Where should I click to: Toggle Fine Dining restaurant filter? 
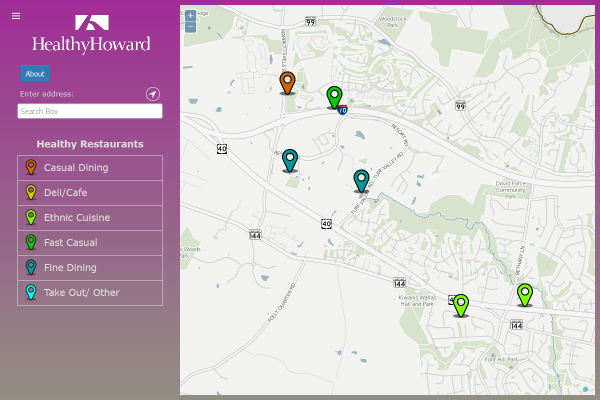coord(90,268)
